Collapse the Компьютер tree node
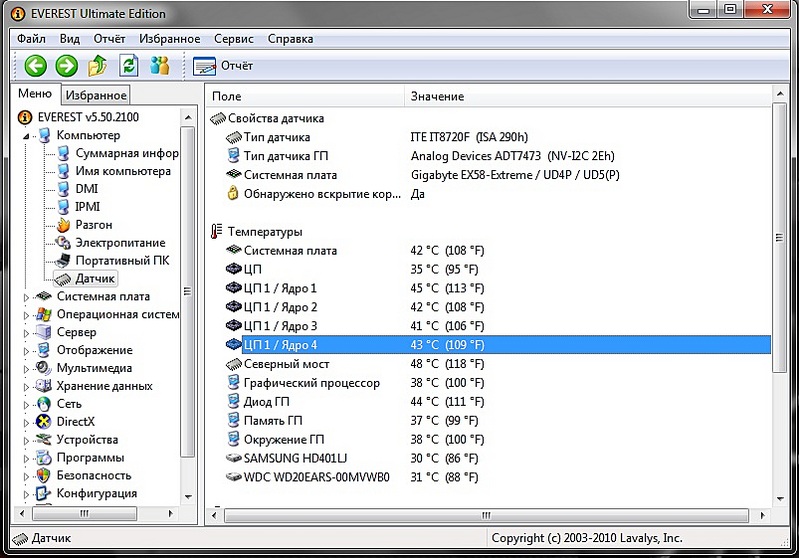The height and width of the screenshot is (558, 799). click(27, 136)
